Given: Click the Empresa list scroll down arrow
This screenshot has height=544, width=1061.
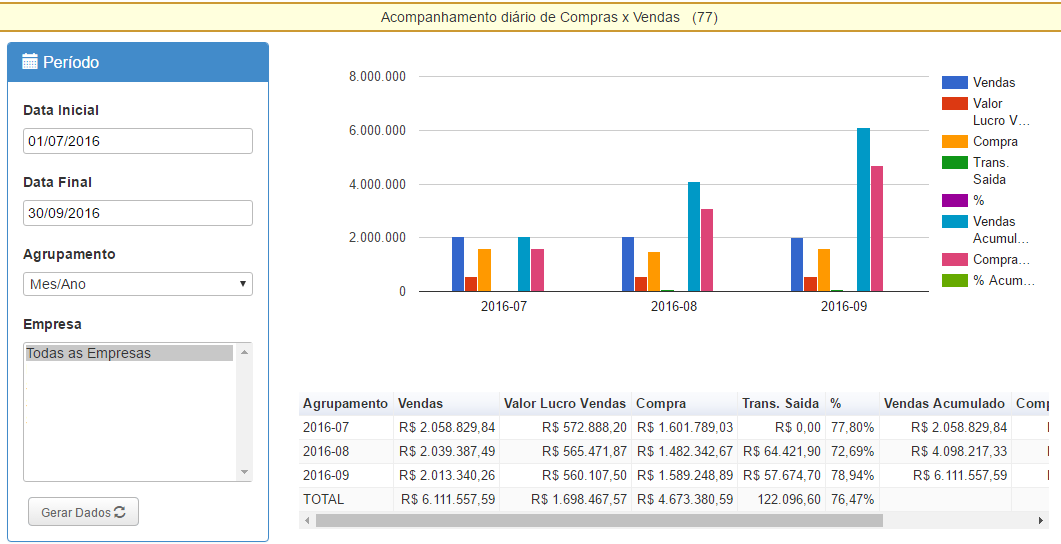Looking at the screenshot, I should click(245, 472).
